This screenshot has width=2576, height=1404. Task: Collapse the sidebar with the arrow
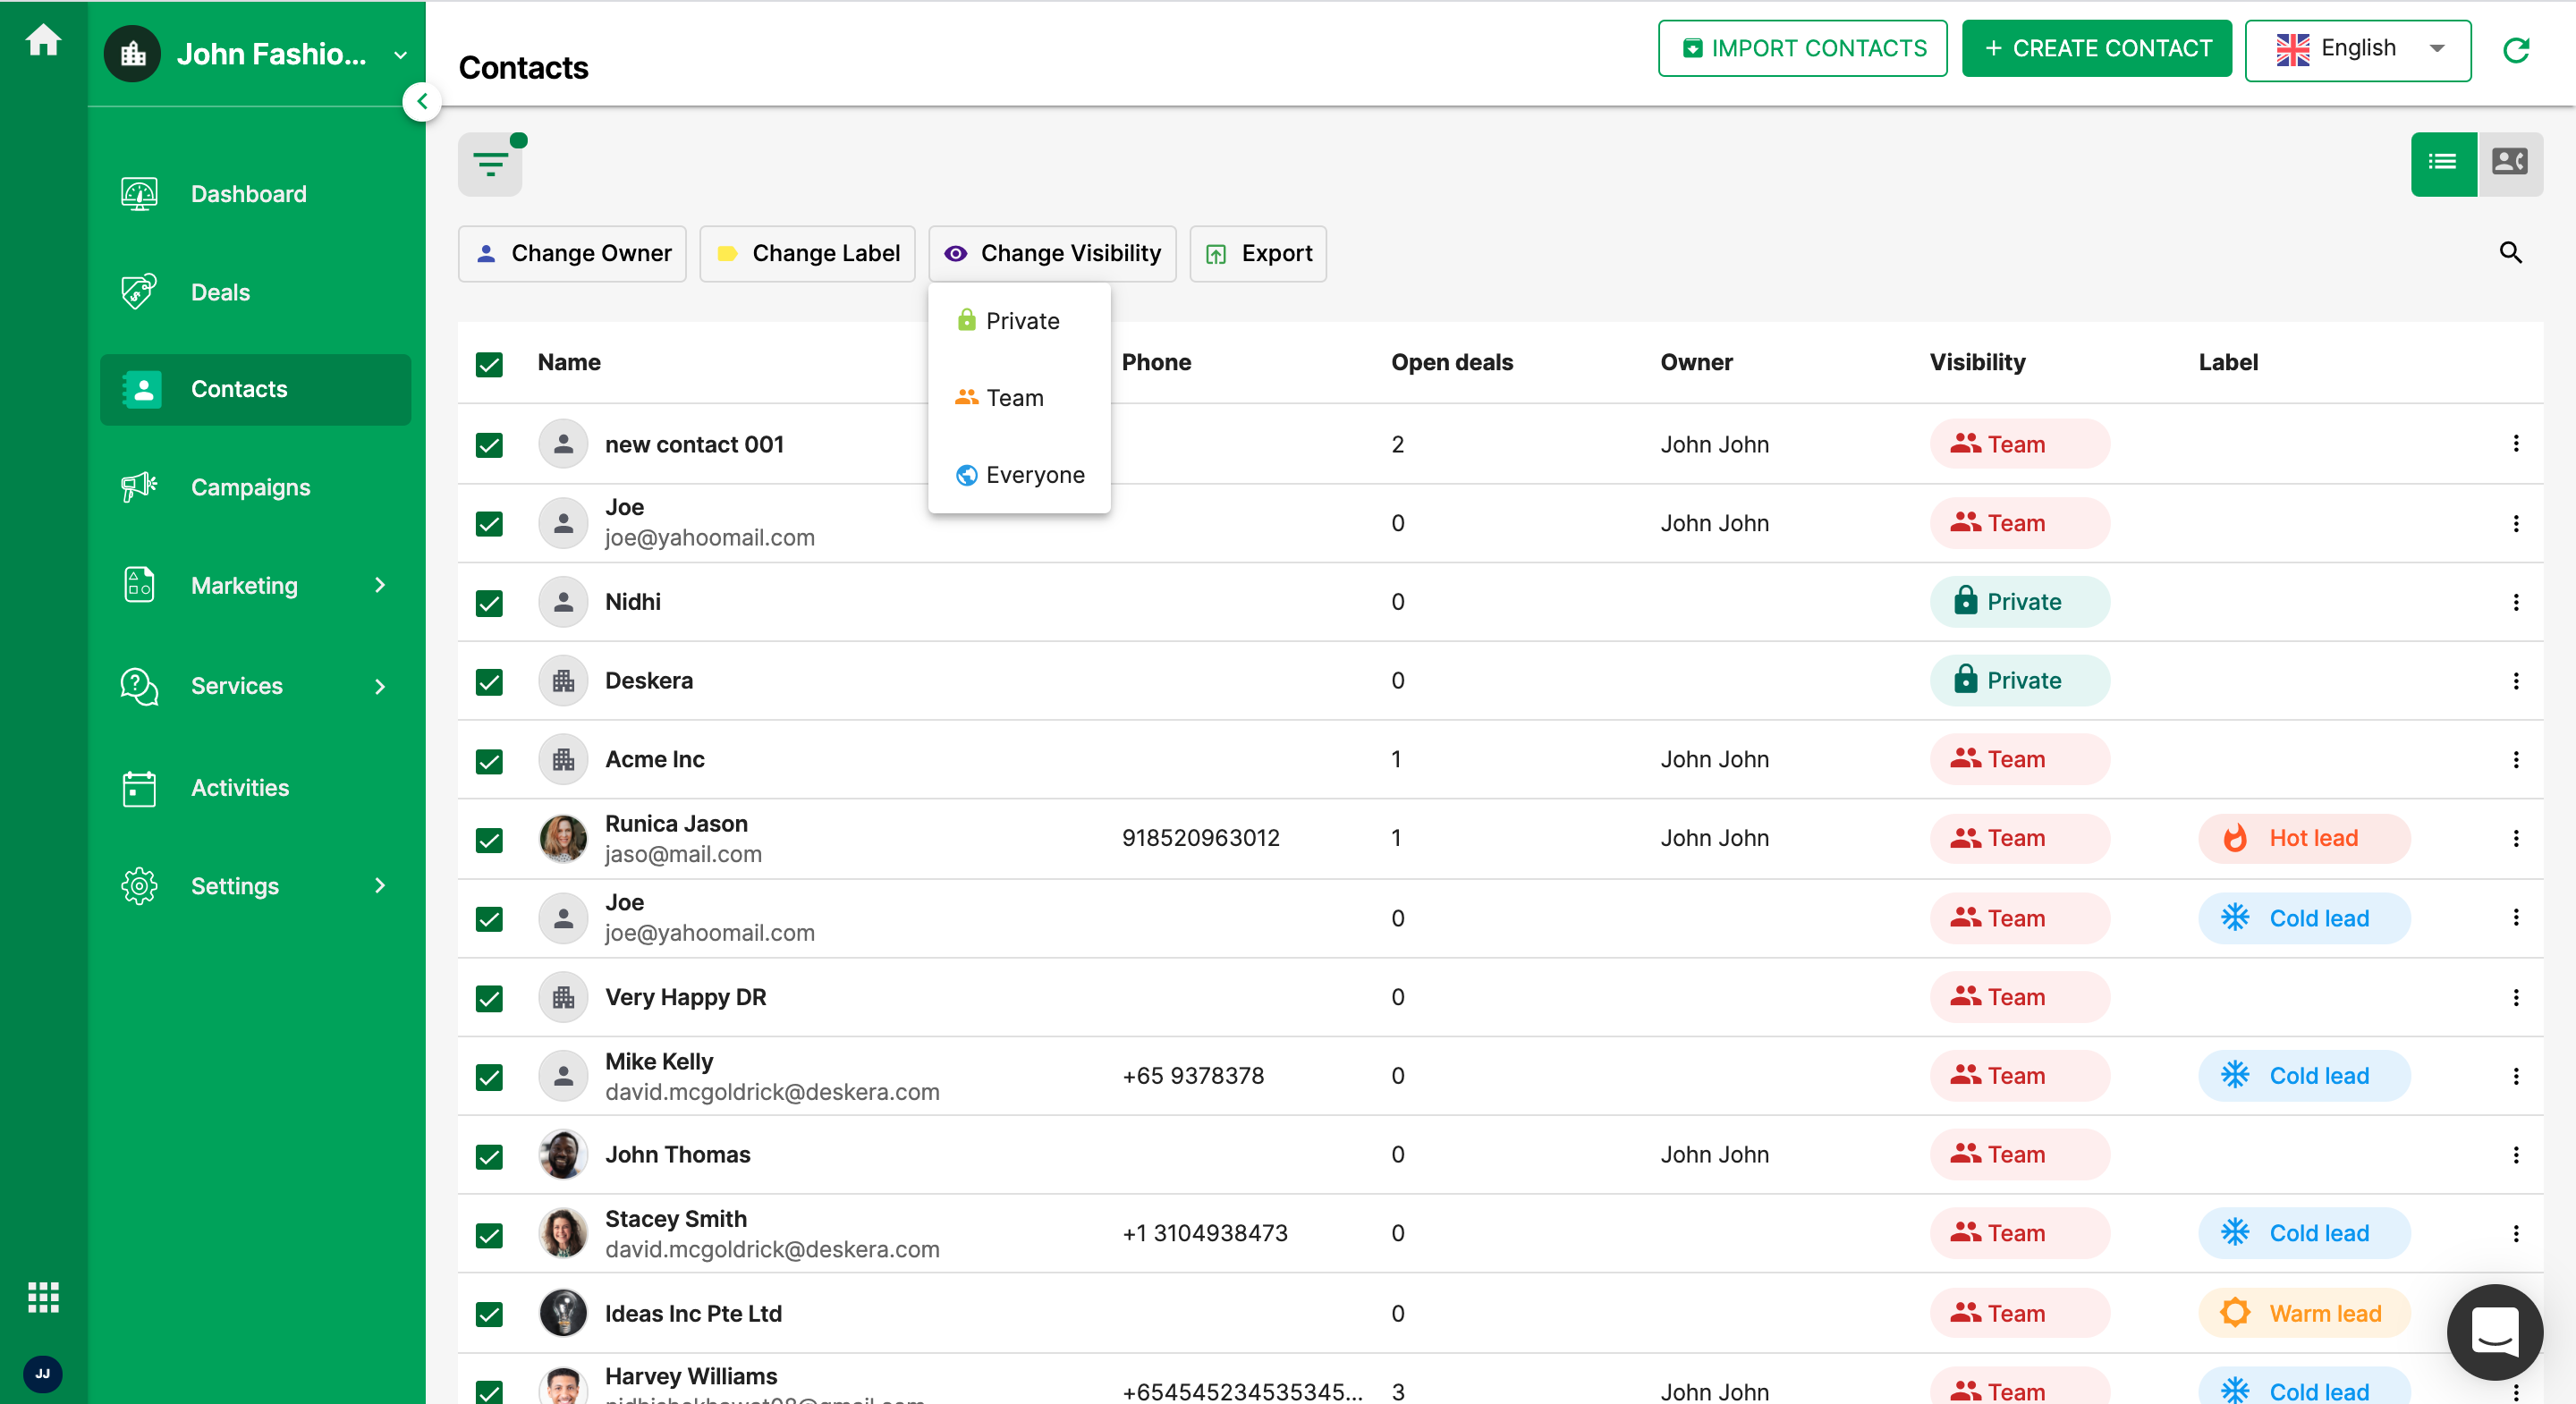point(422,101)
